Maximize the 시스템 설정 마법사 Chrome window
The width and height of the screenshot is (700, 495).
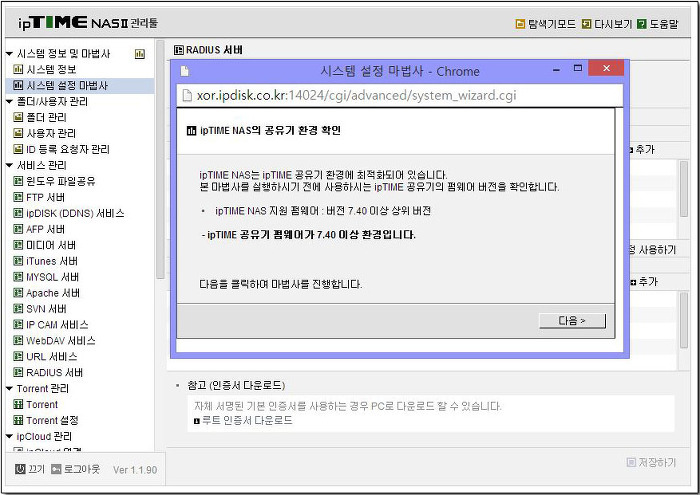click(578, 68)
